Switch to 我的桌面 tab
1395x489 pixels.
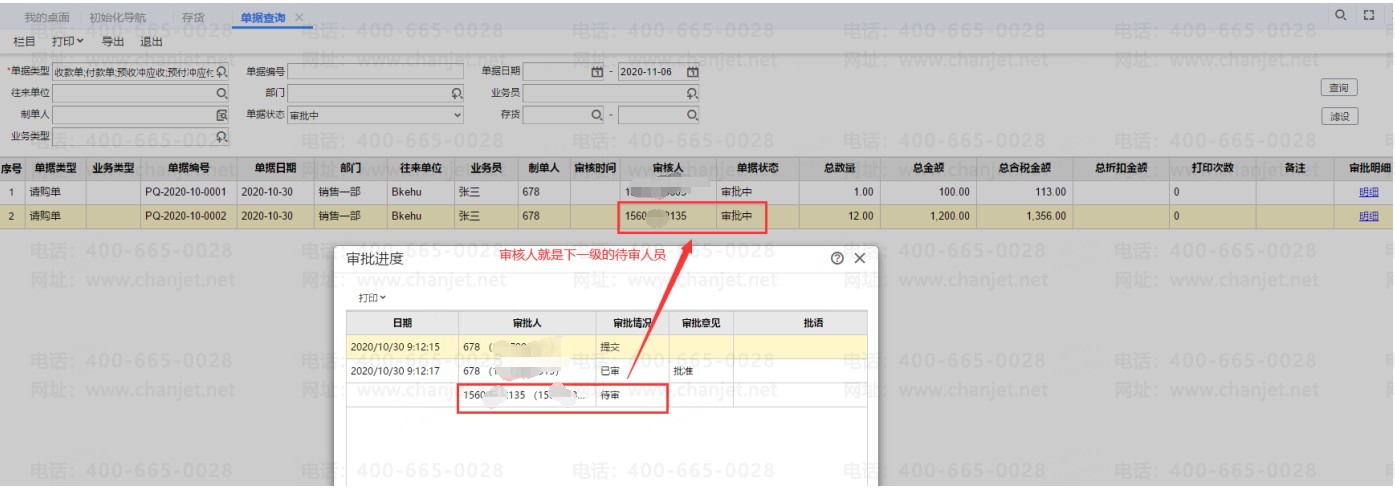coord(47,17)
